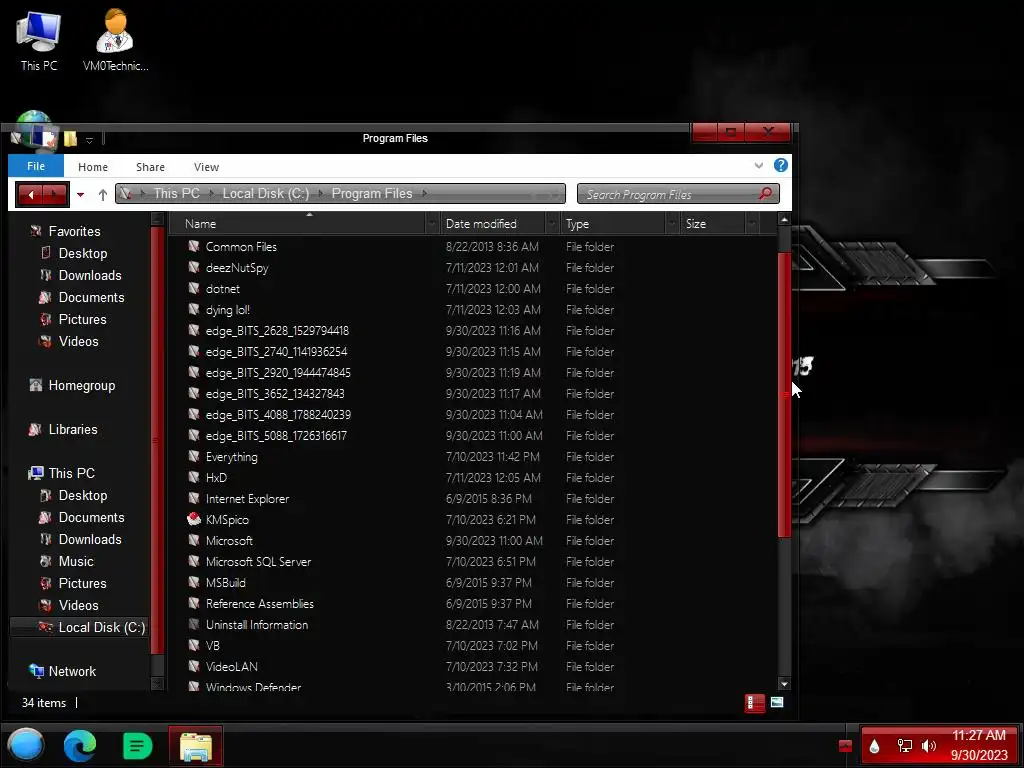The image size is (1024, 768).
Task: Select Pictures under Favorites
Action: [82, 319]
